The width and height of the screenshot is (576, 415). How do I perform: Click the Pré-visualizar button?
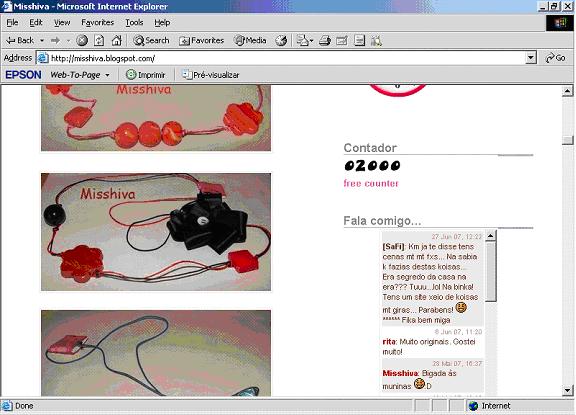[210, 75]
